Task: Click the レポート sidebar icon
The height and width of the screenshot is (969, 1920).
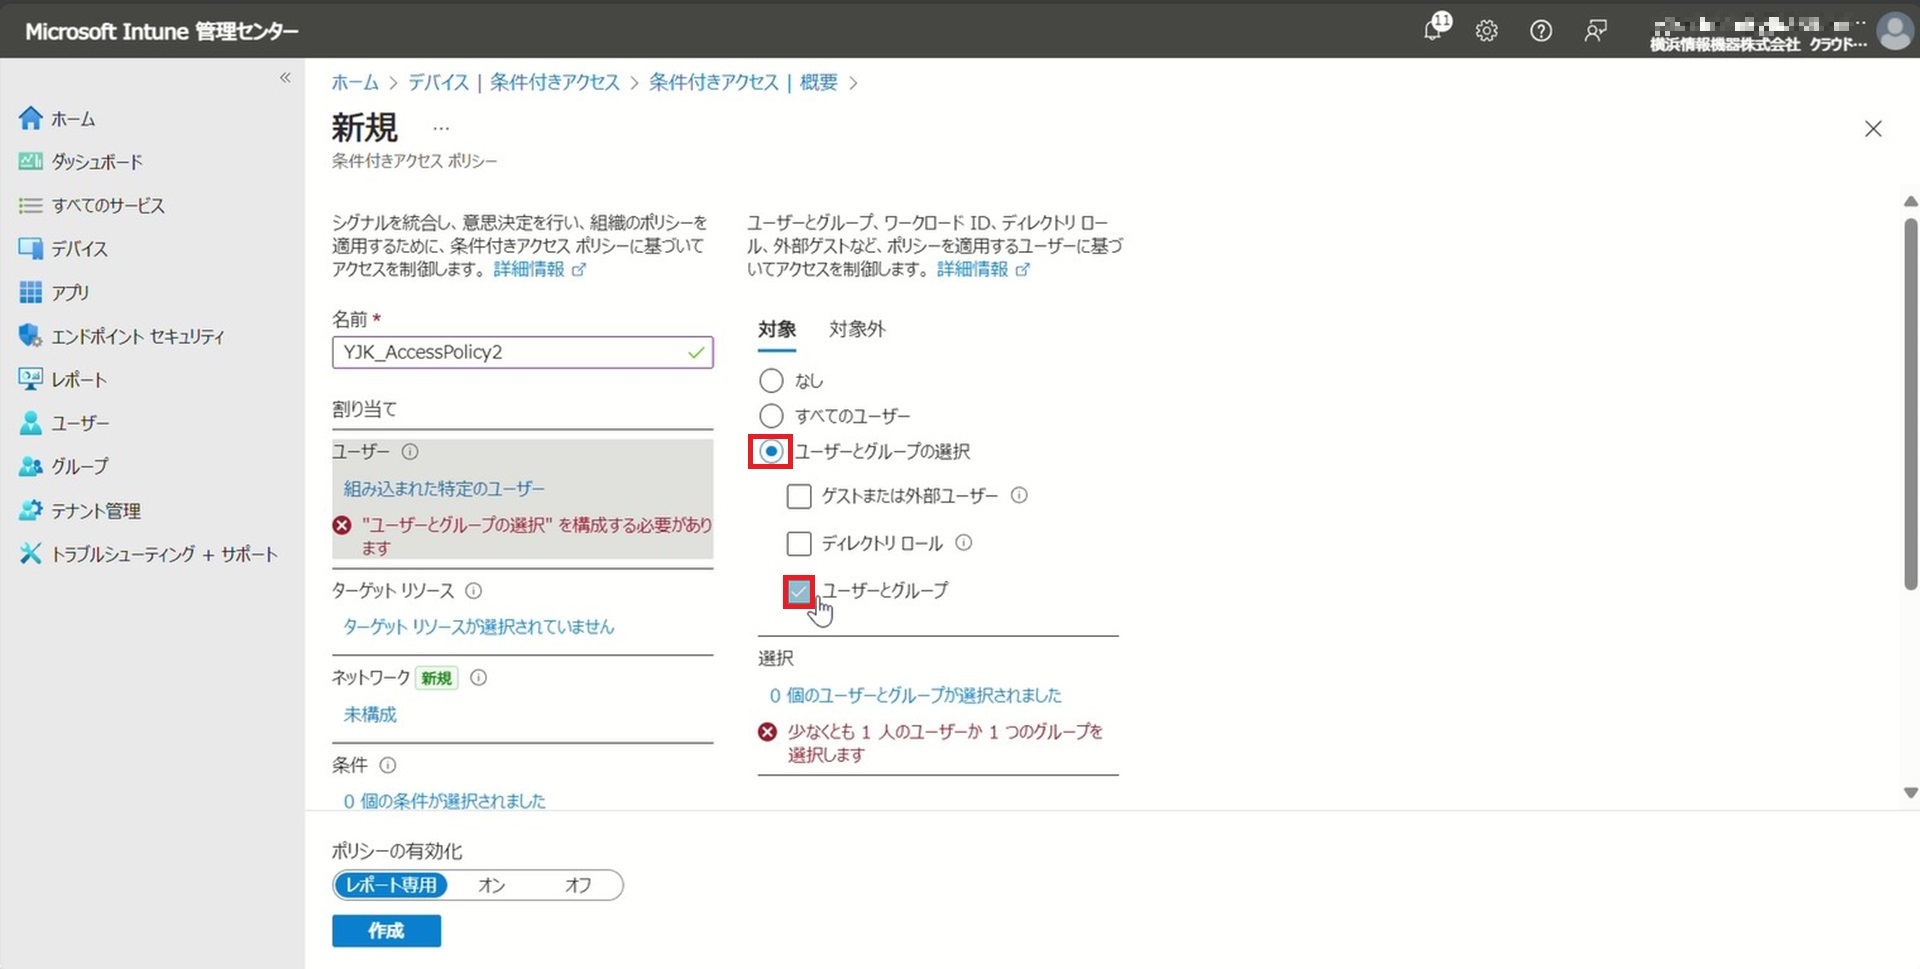Action: click(x=30, y=380)
